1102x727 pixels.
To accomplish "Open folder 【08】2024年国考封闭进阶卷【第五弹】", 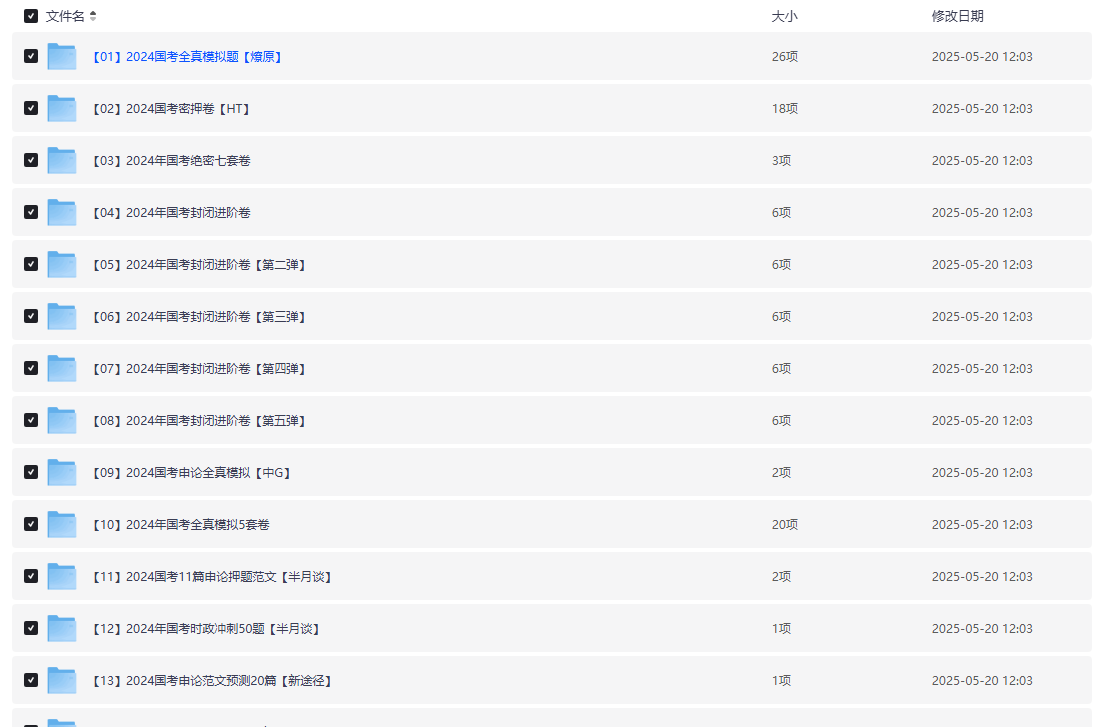I will coord(198,421).
